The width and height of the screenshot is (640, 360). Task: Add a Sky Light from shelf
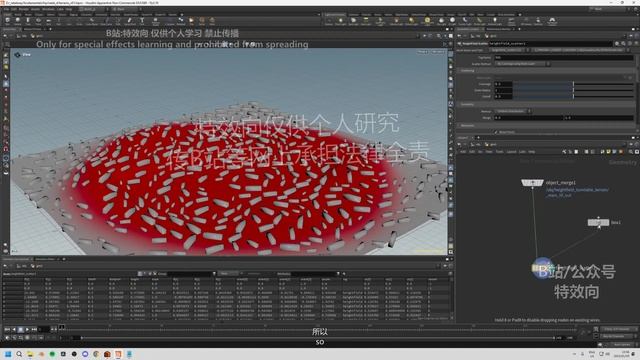point(442,20)
